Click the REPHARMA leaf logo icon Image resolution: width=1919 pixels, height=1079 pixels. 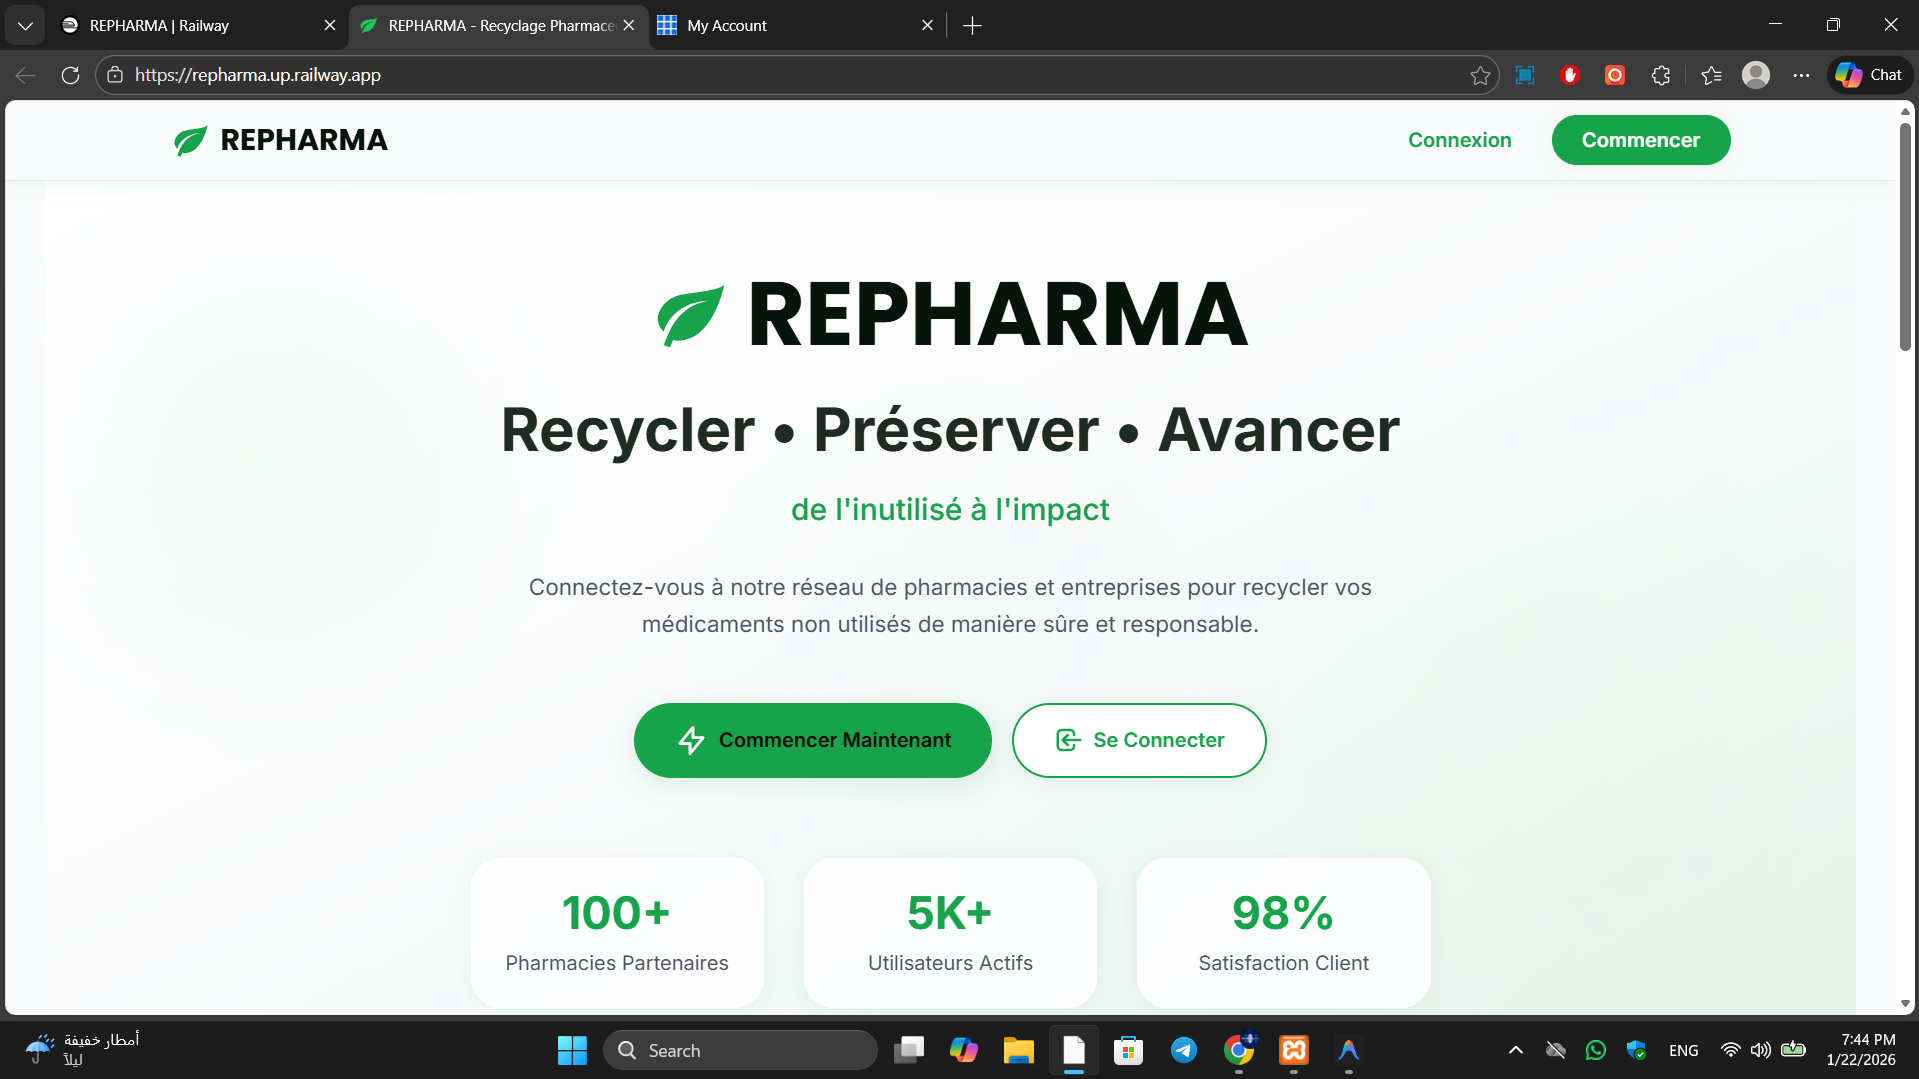coord(189,140)
